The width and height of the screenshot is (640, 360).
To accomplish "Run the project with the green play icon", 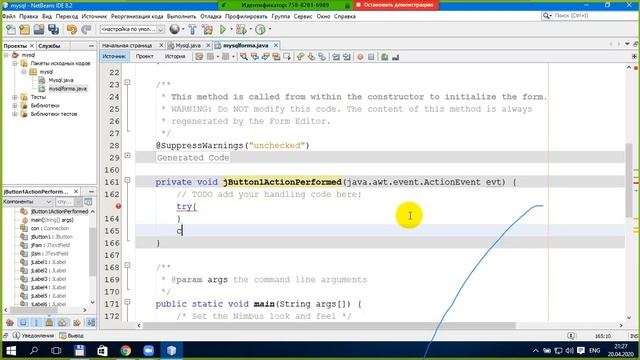I will click(222, 29).
